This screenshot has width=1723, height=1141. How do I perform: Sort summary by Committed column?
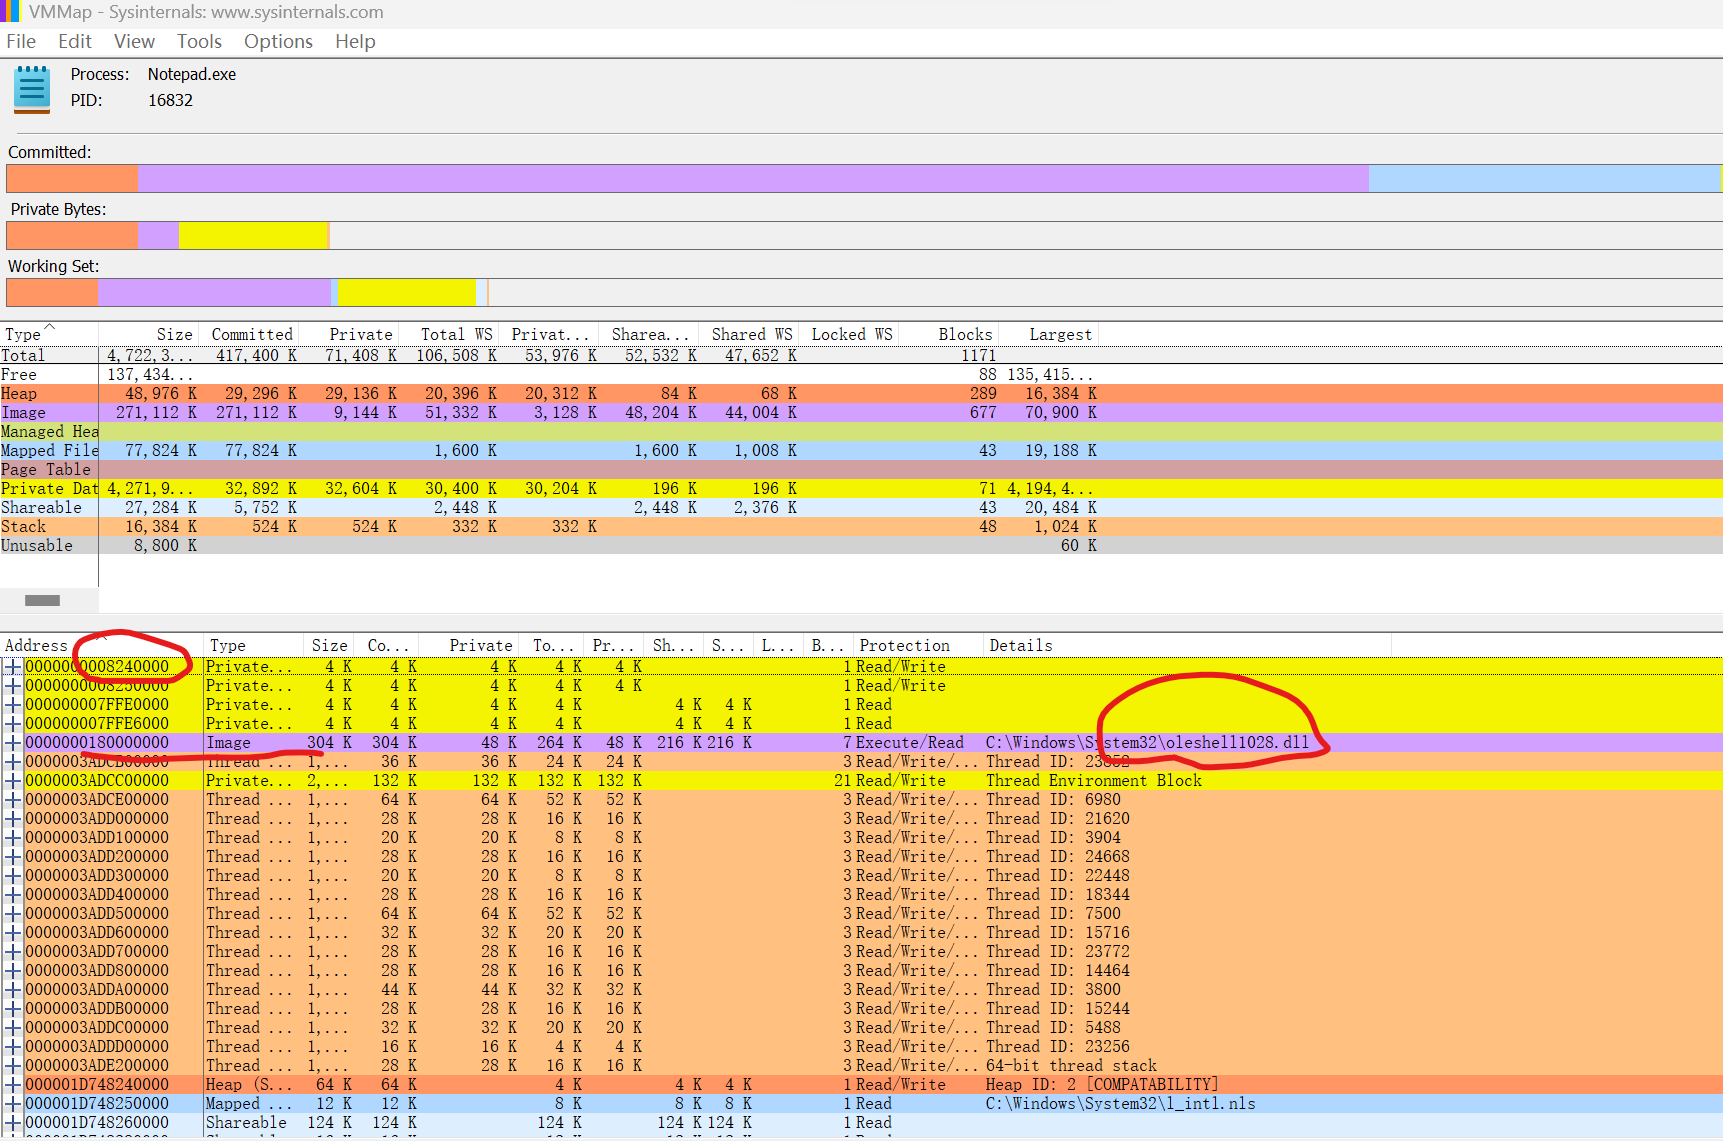(249, 334)
